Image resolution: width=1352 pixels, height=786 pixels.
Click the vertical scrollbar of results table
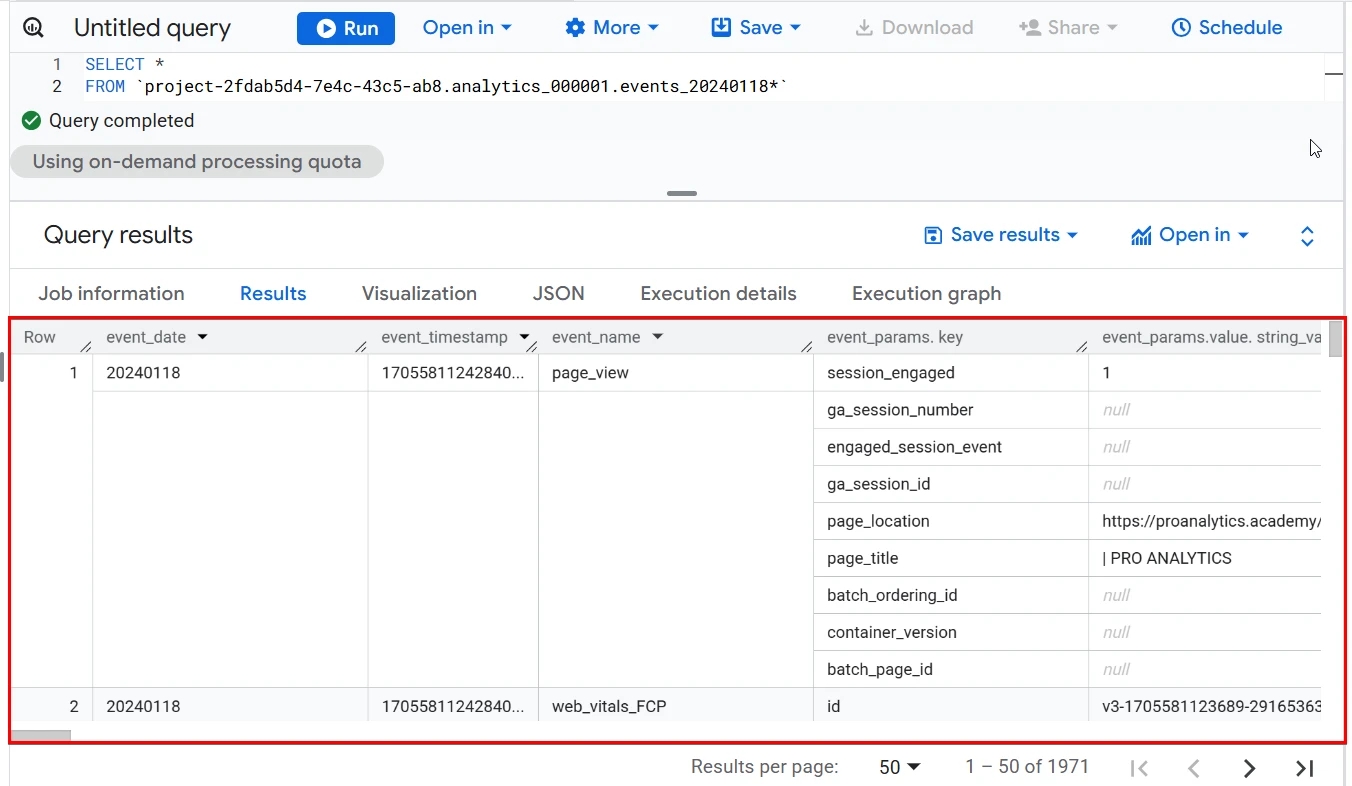click(x=1336, y=339)
